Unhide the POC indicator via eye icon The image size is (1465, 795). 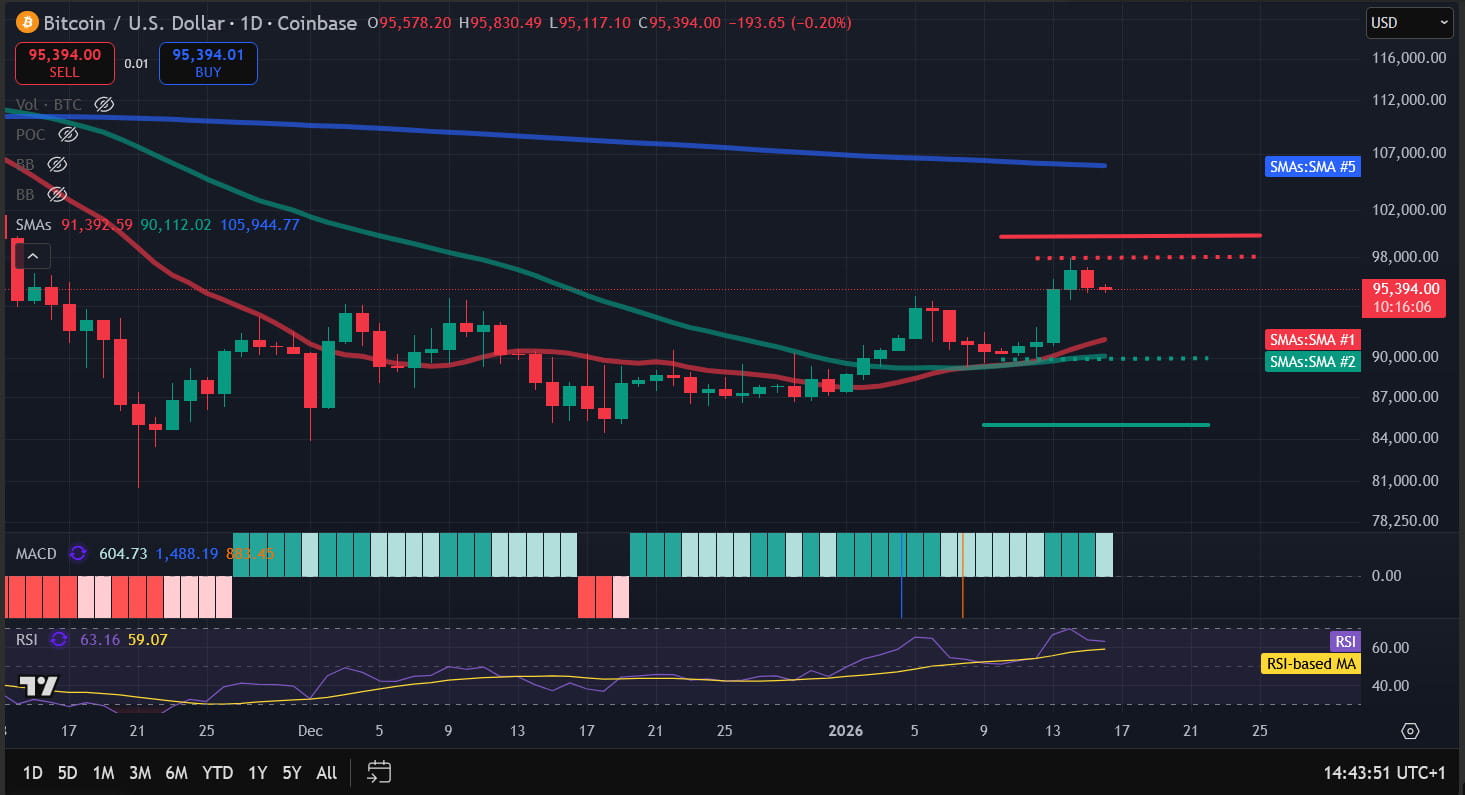coord(68,134)
